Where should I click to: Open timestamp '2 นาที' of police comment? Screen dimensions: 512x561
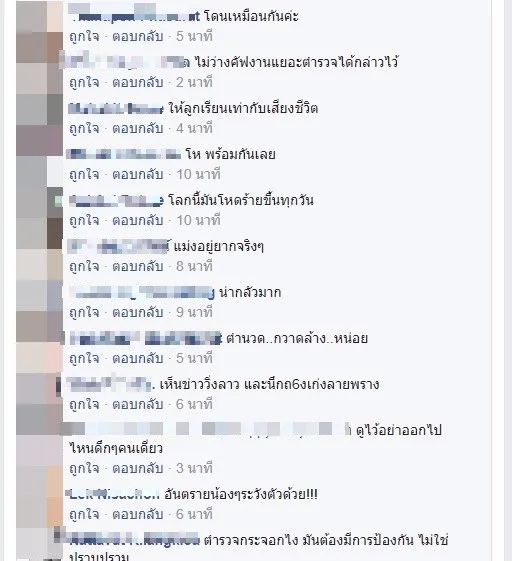[x=194, y=83]
